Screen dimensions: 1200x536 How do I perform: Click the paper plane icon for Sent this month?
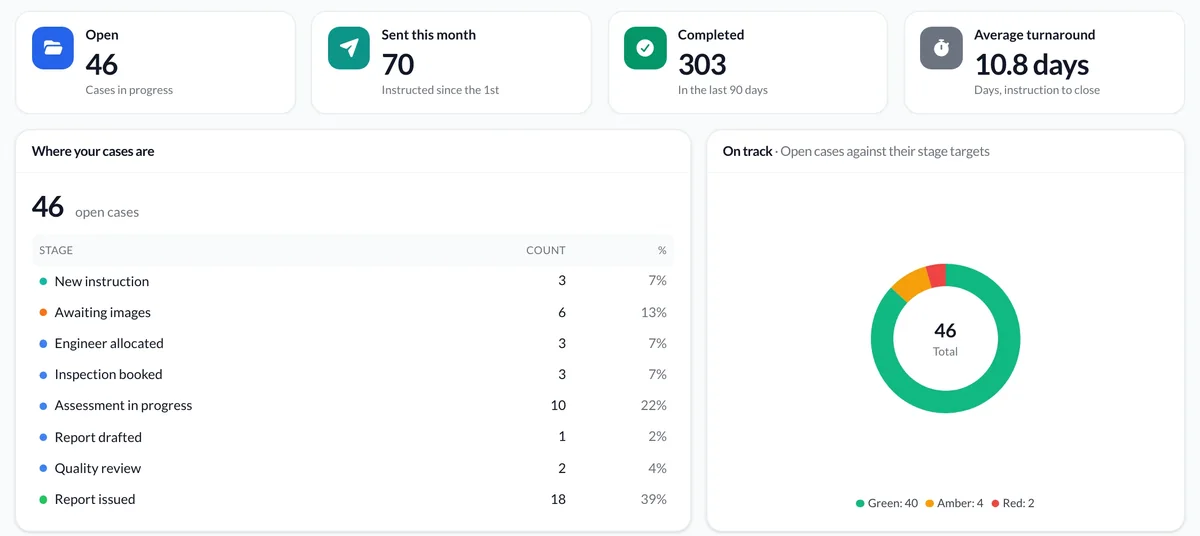click(349, 48)
